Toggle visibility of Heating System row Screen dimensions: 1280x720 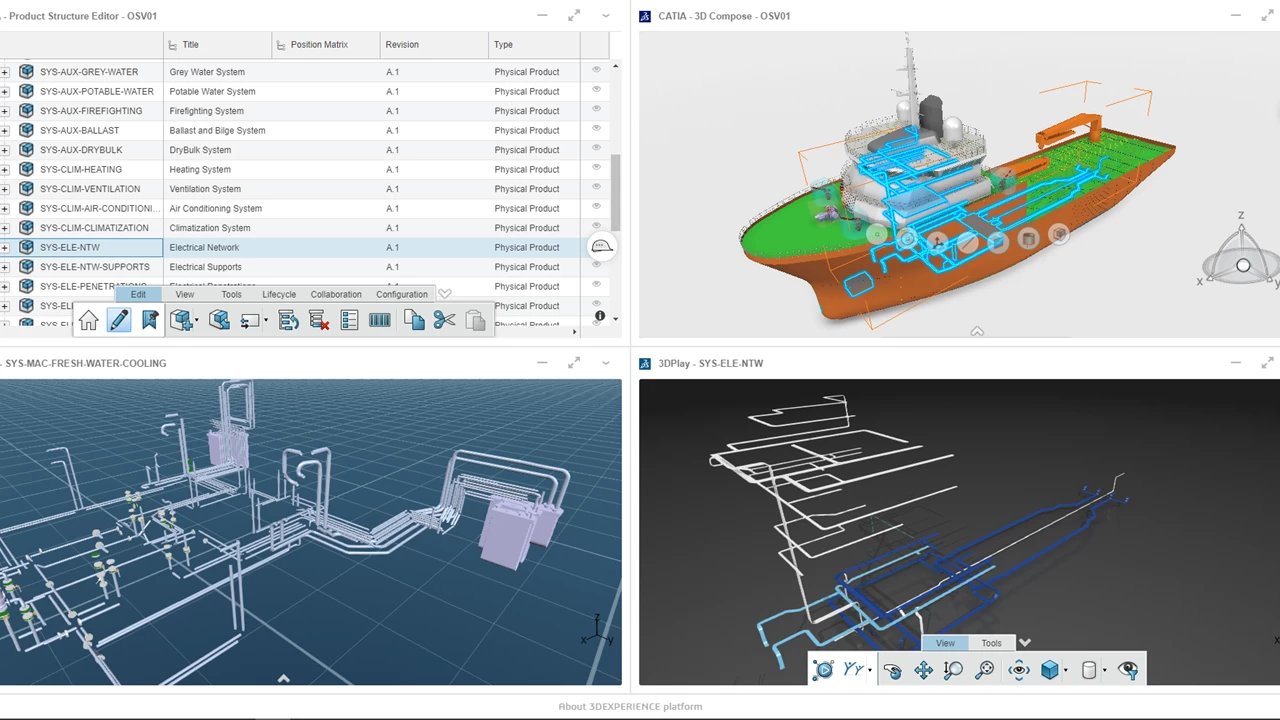click(x=596, y=169)
